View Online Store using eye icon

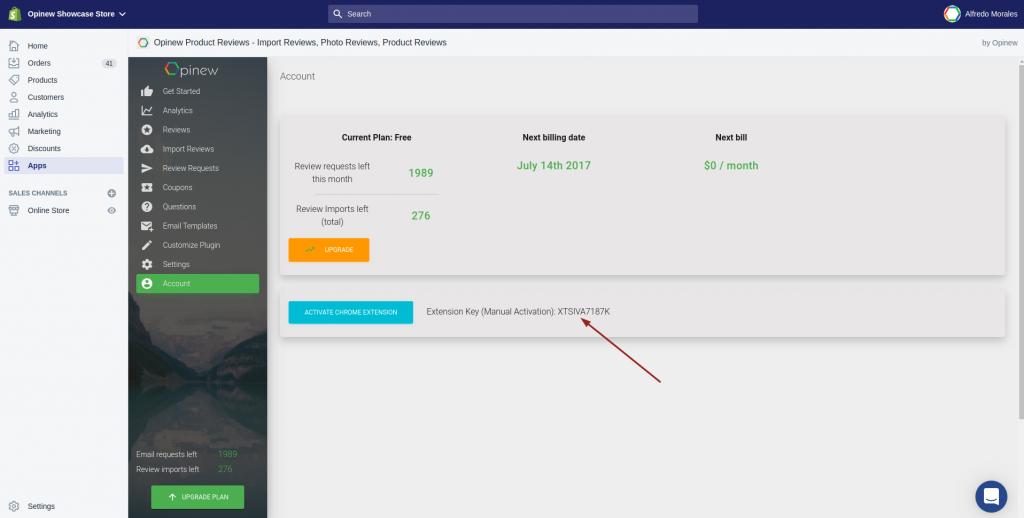tap(112, 210)
